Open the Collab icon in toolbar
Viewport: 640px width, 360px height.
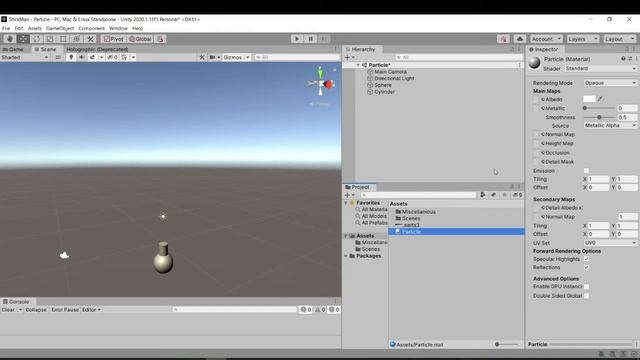[x=503, y=39]
